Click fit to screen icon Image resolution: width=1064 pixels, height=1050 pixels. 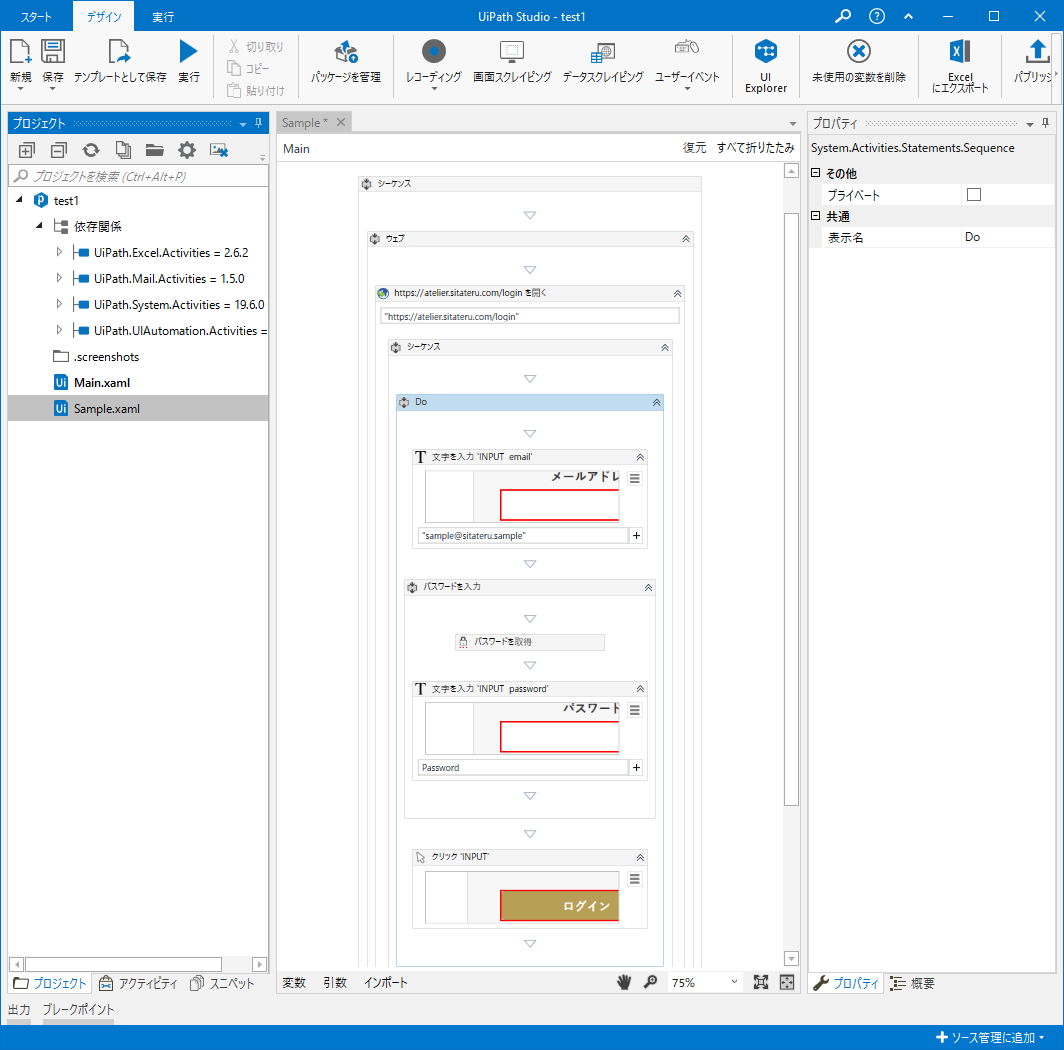(x=761, y=982)
